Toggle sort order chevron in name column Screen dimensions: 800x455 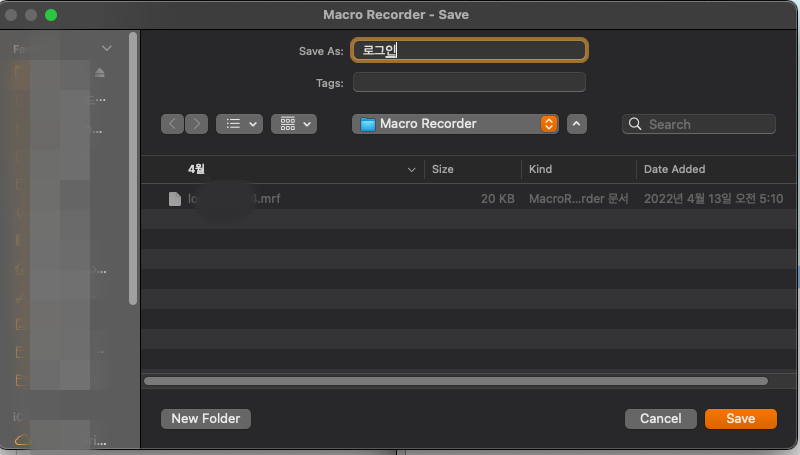point(411,169)
